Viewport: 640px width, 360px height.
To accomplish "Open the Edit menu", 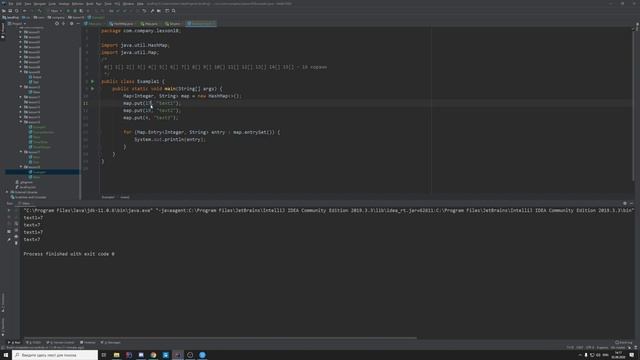I will (18, 4).
